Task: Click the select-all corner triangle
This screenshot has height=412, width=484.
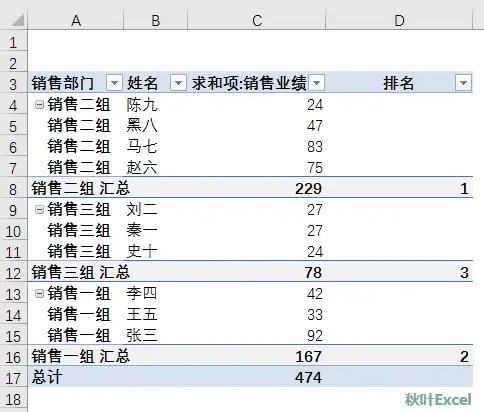Action: pyautogui.click(x=18, y=20)
